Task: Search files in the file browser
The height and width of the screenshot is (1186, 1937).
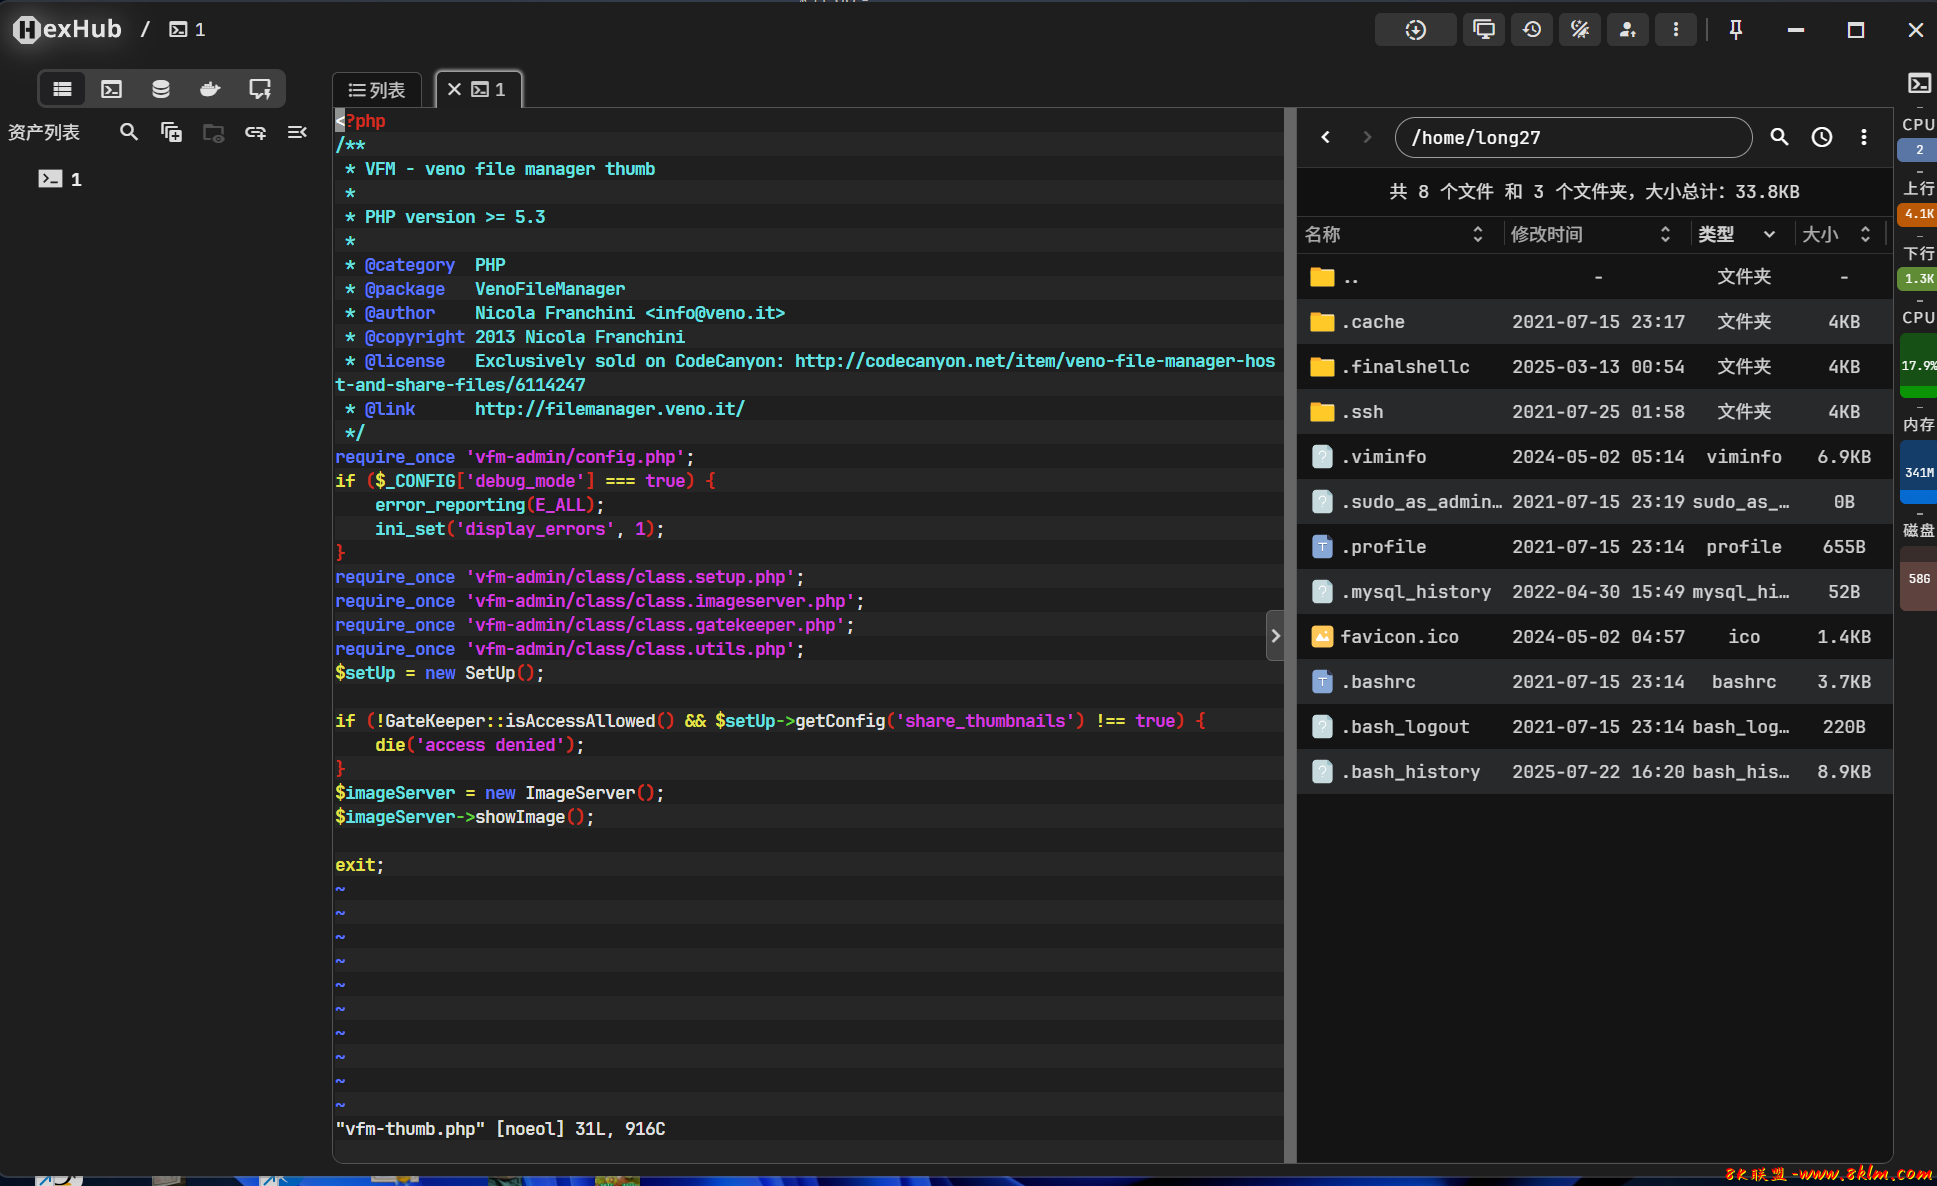Action: pos(1779,137)
